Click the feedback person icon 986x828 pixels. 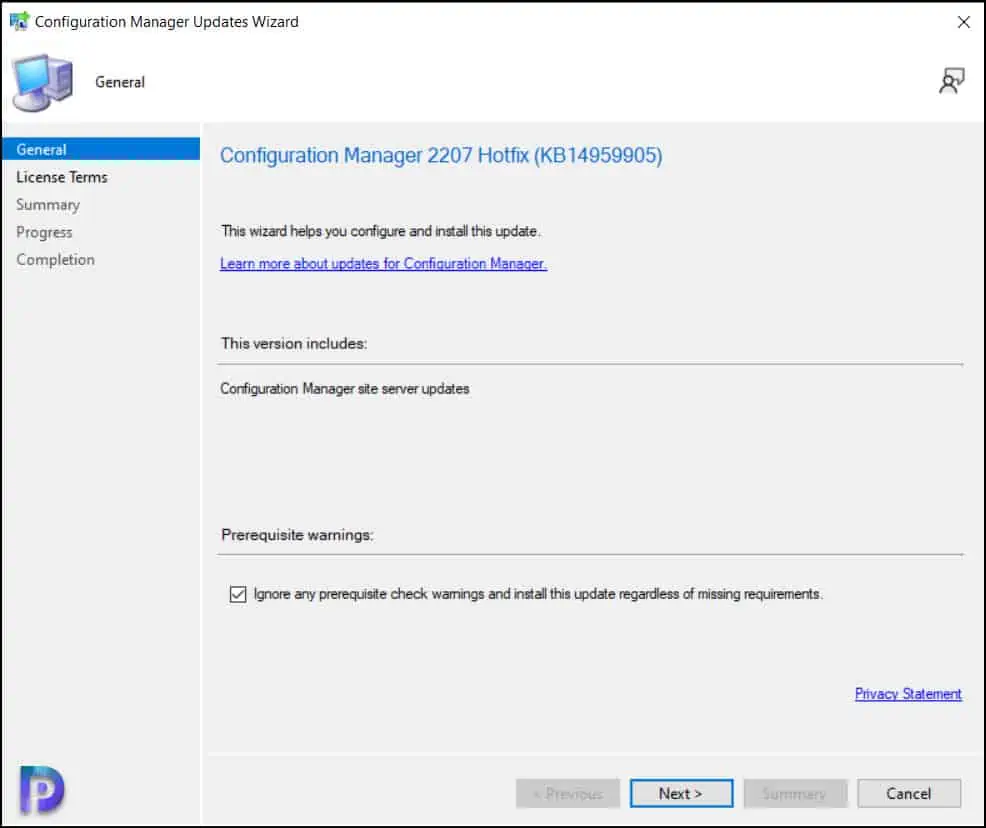point(951,82)
